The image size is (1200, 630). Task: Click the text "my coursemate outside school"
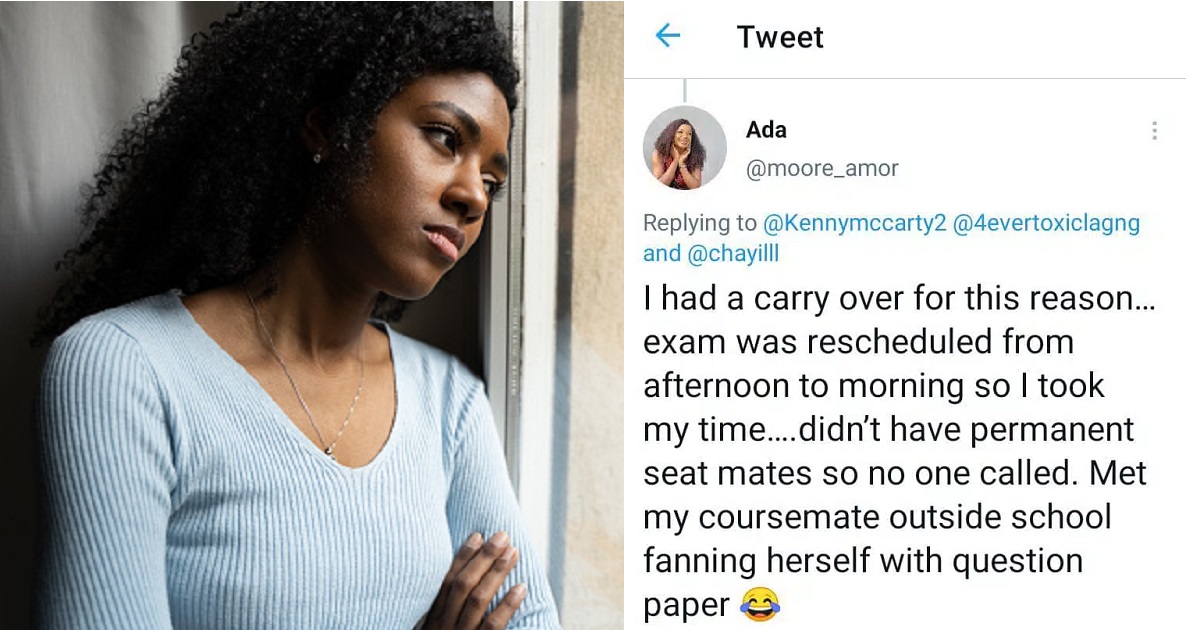[x=877, y=517]
